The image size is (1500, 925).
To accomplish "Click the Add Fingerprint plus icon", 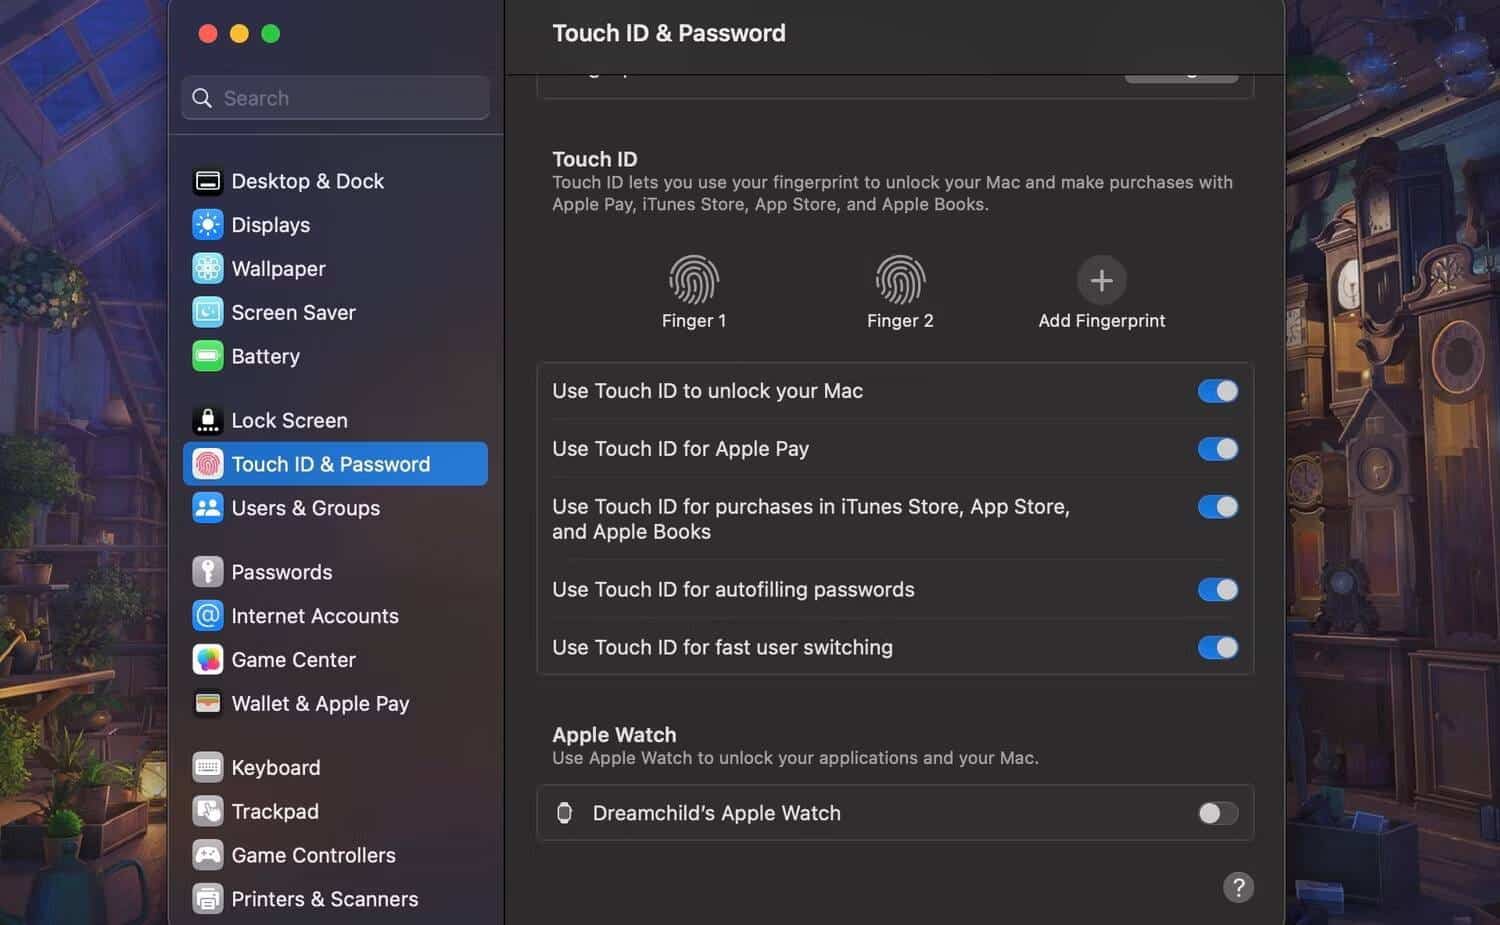I will tap(1101, 281).
